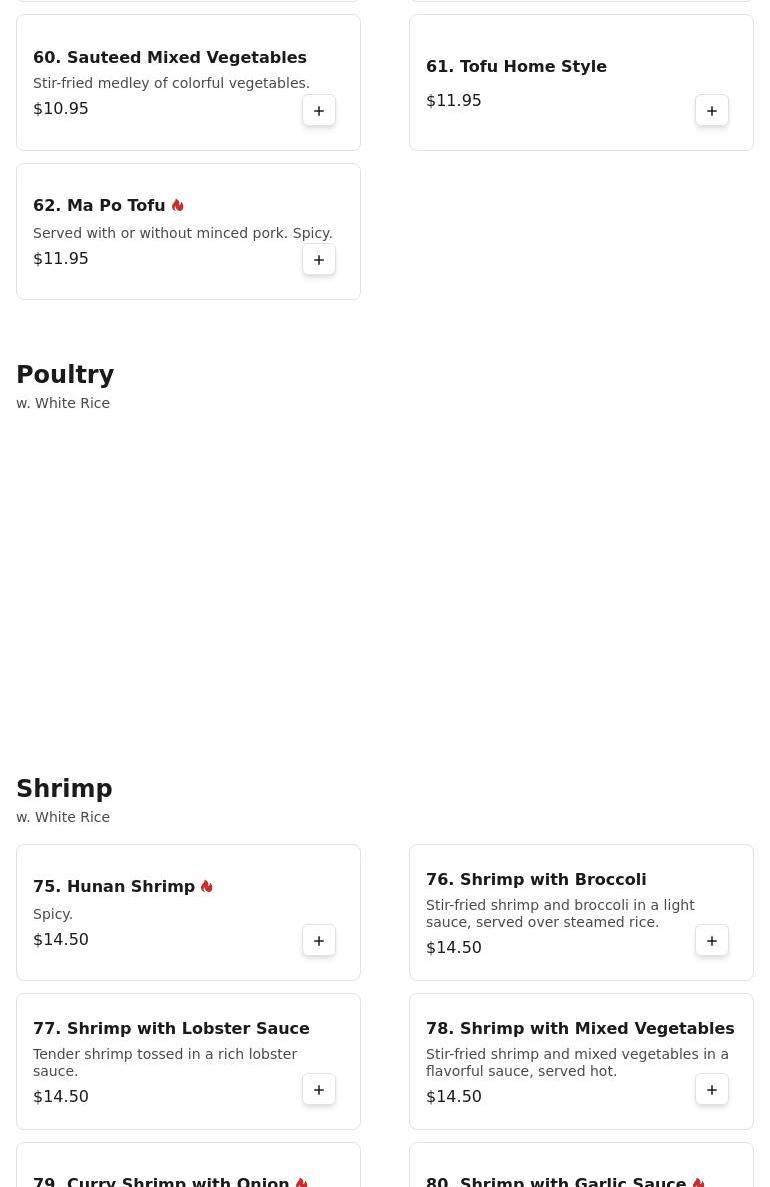Add Shrimp with Broccoli via plus icon
This screenshot has width=770, height=1187.
point(712,941)
